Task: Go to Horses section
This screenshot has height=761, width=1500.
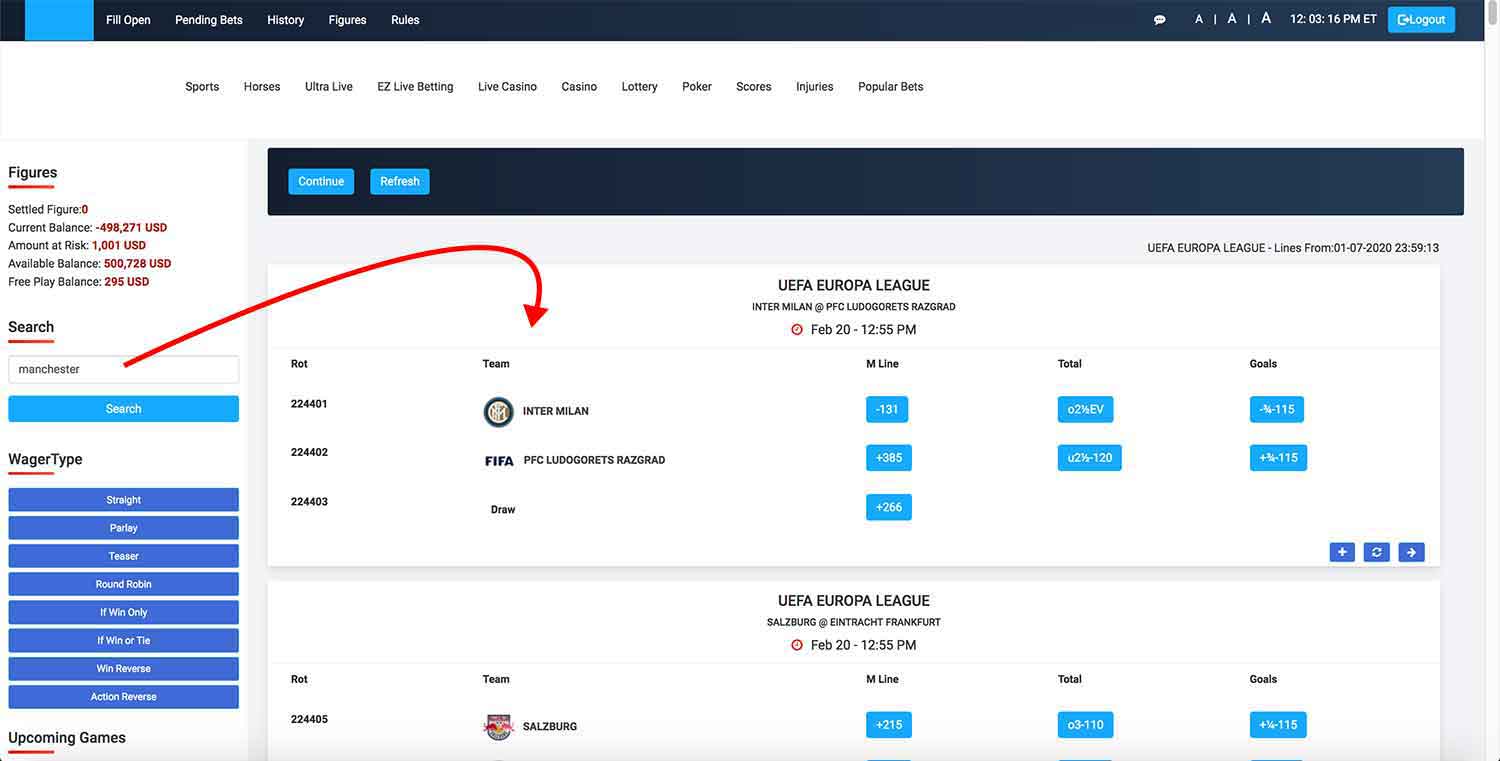Action: pos(262,87)
